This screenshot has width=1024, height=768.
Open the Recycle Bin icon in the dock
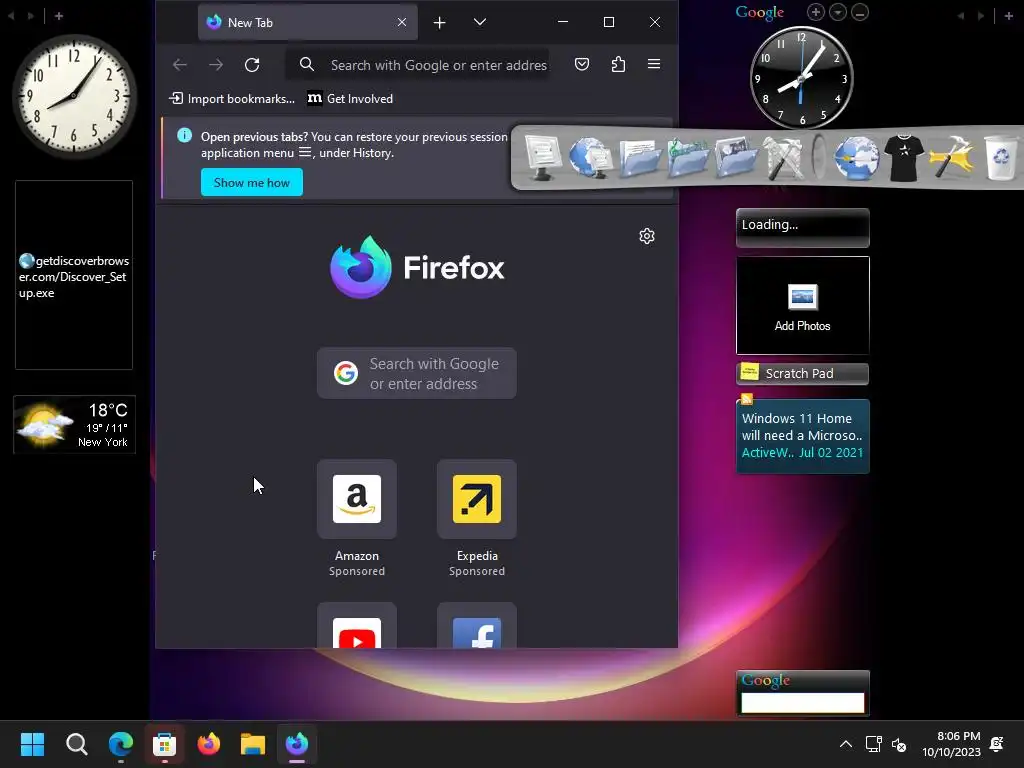[1000, 157]
